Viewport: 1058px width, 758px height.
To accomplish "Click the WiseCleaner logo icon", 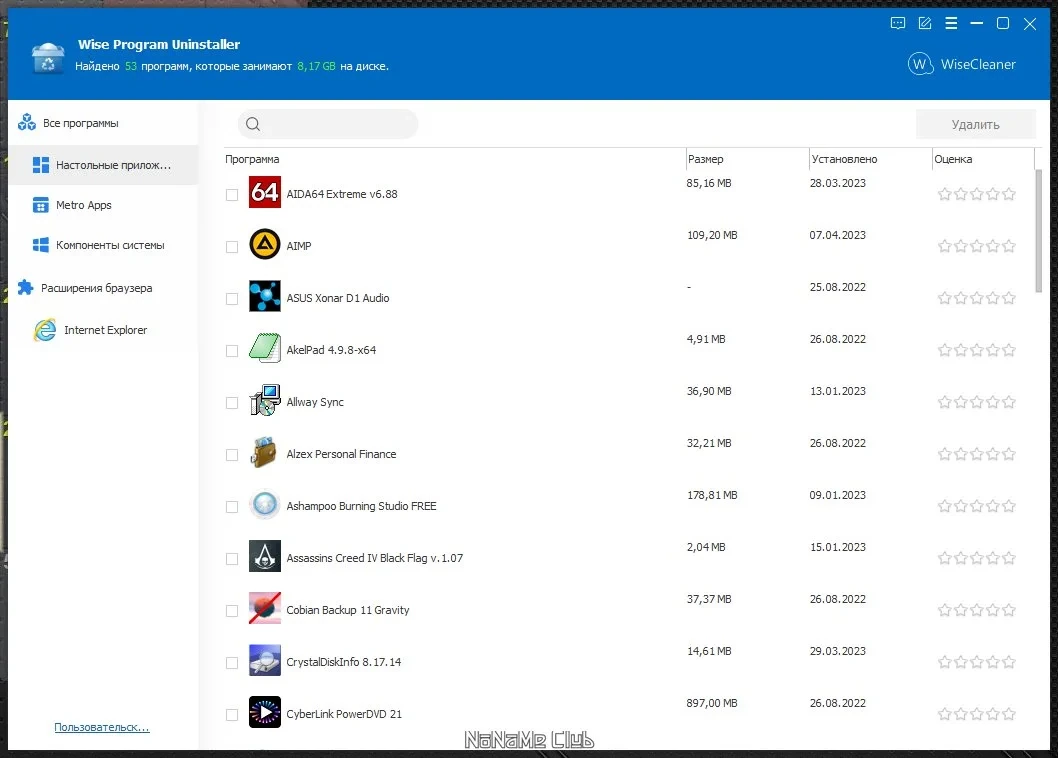I will coord(920,64).
